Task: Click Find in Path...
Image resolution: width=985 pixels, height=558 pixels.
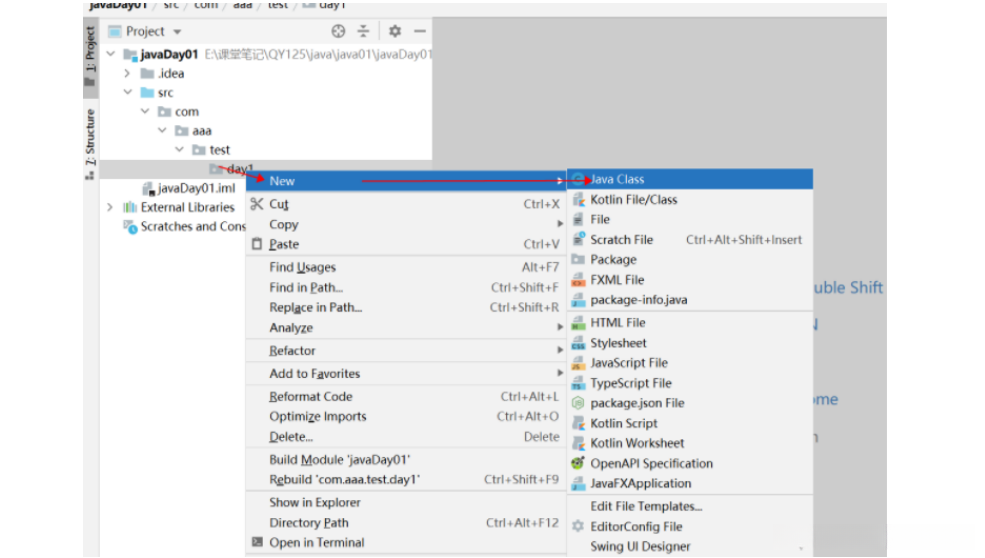Action: coord(406,287)
